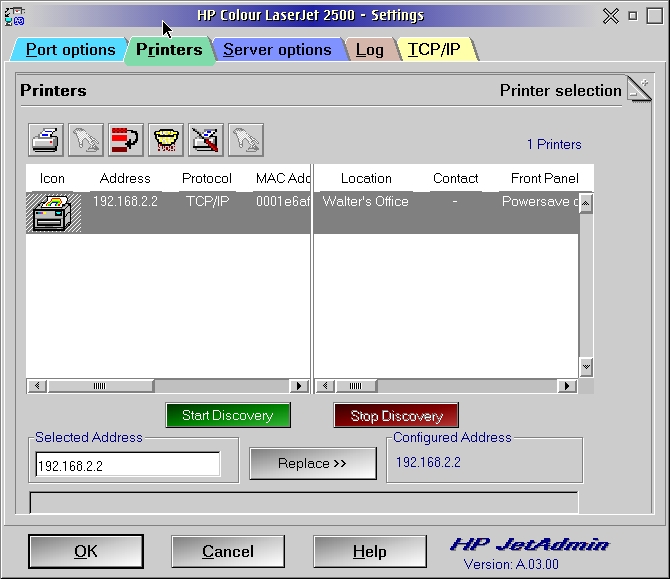The height and width of the screenshot is (579, 670).
Task: Click the yellow sieve filter toolbar icon
Action: tap(166, 140)
